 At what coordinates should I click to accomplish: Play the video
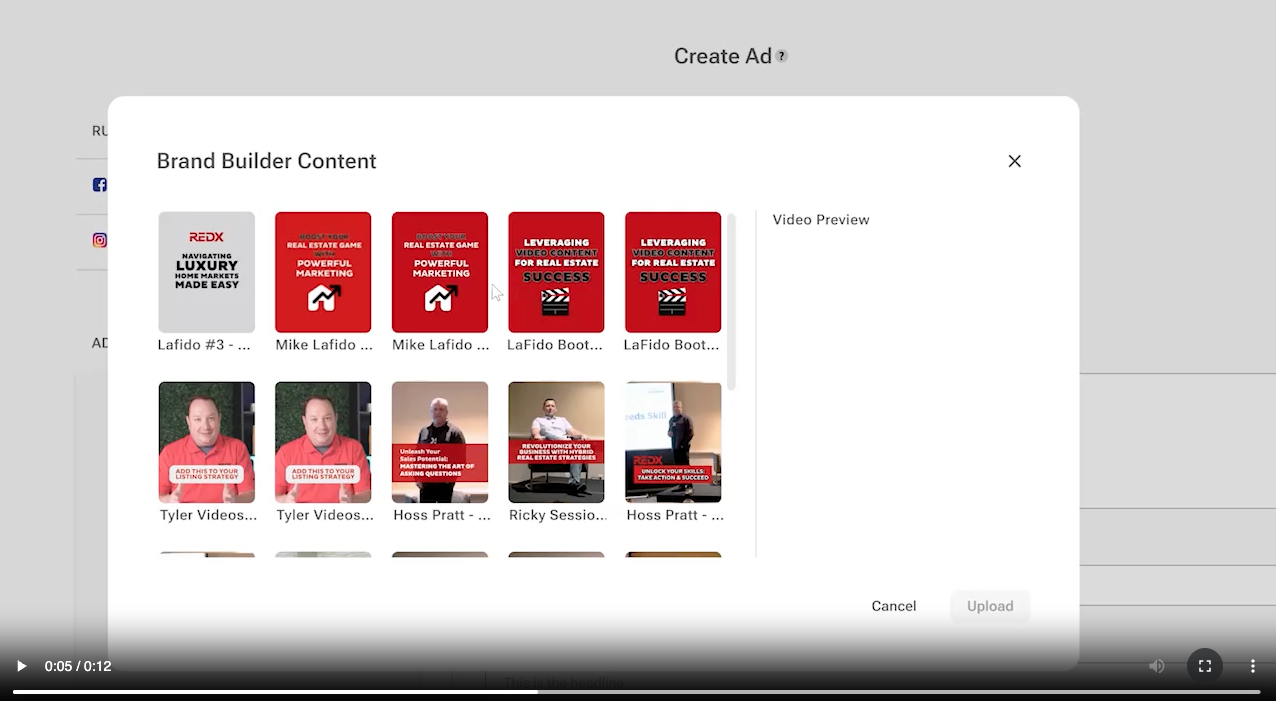[21, 666]
